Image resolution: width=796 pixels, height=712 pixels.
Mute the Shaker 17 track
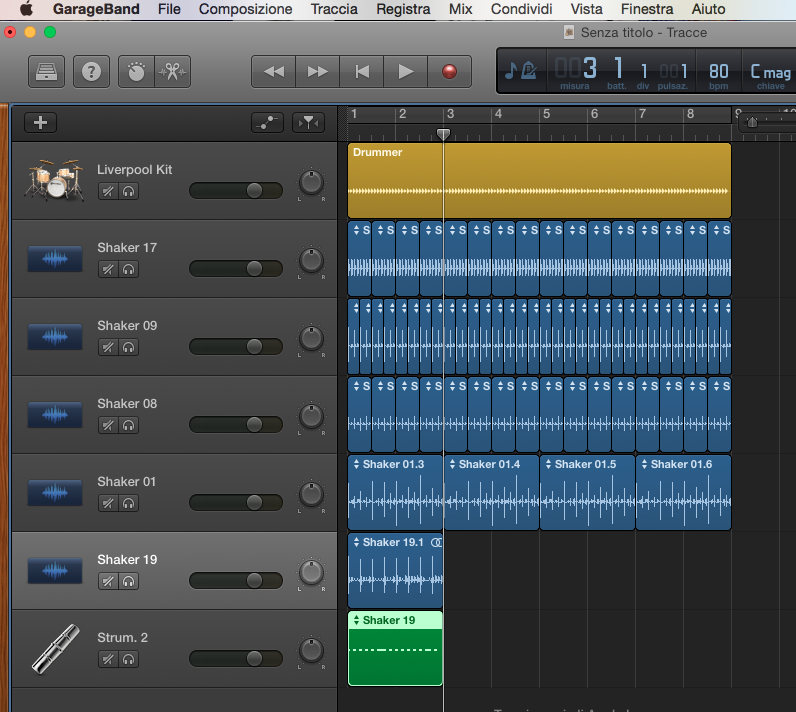pyautogui.click(x=108, y=269)
